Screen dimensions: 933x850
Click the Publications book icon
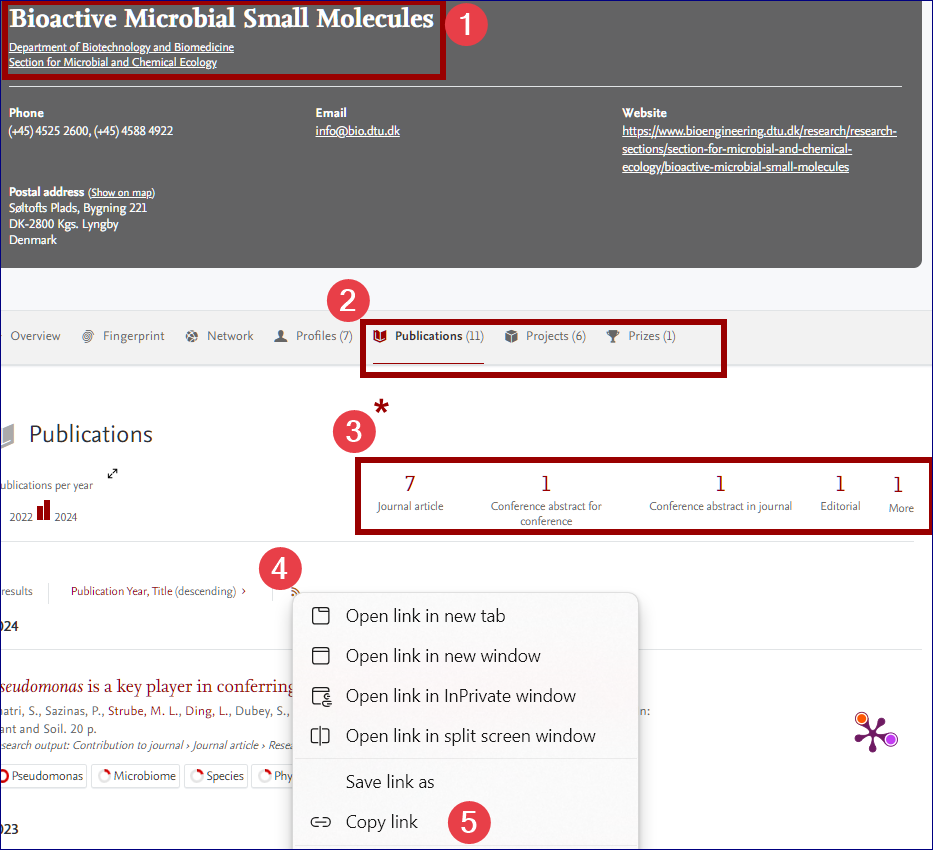[380, 336]
